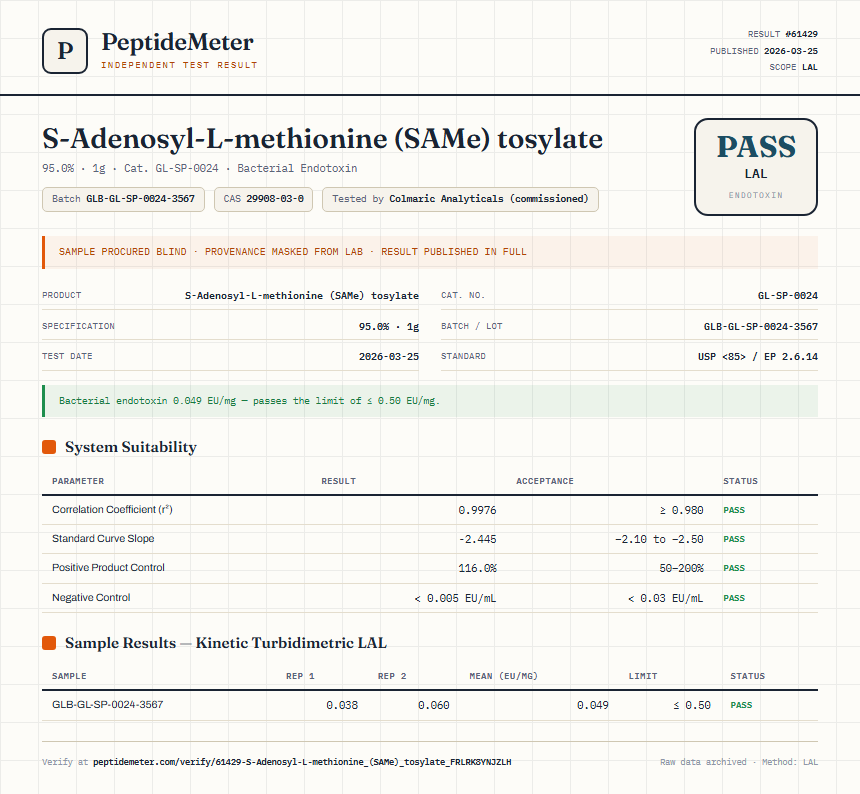860x794 pixels.
Task: Click the TEST DATE value 2026-03-25
Action: pos(389,356)
